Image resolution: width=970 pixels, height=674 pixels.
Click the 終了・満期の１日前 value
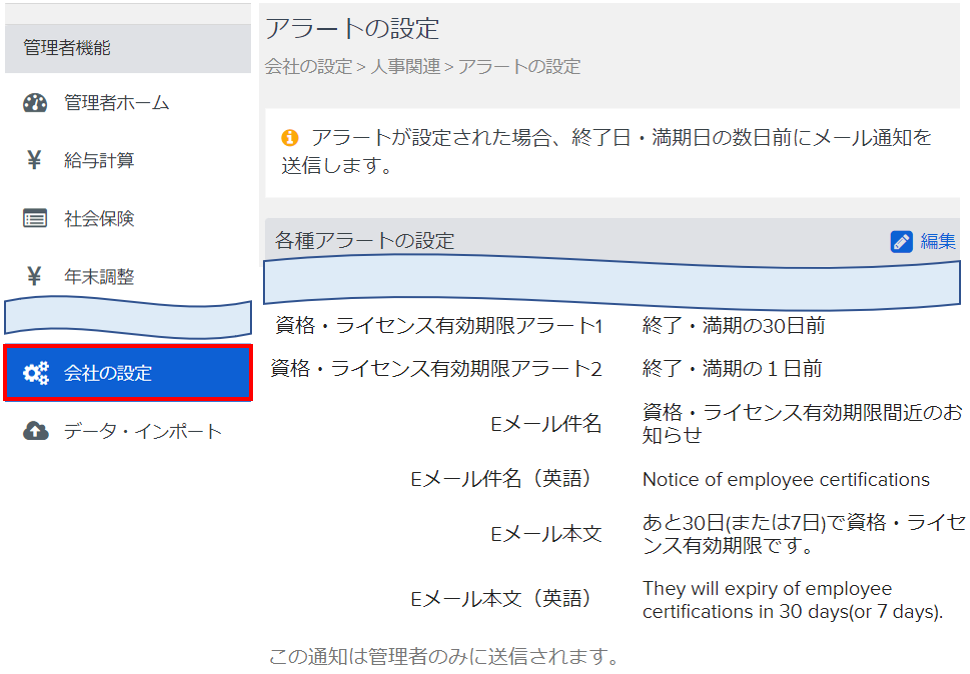pos(732,369)
